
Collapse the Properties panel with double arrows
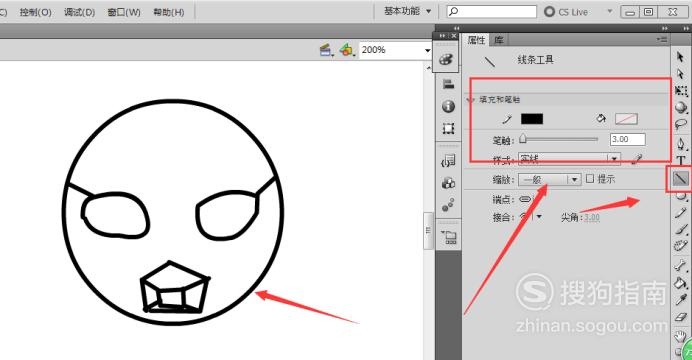click(665, 28)
